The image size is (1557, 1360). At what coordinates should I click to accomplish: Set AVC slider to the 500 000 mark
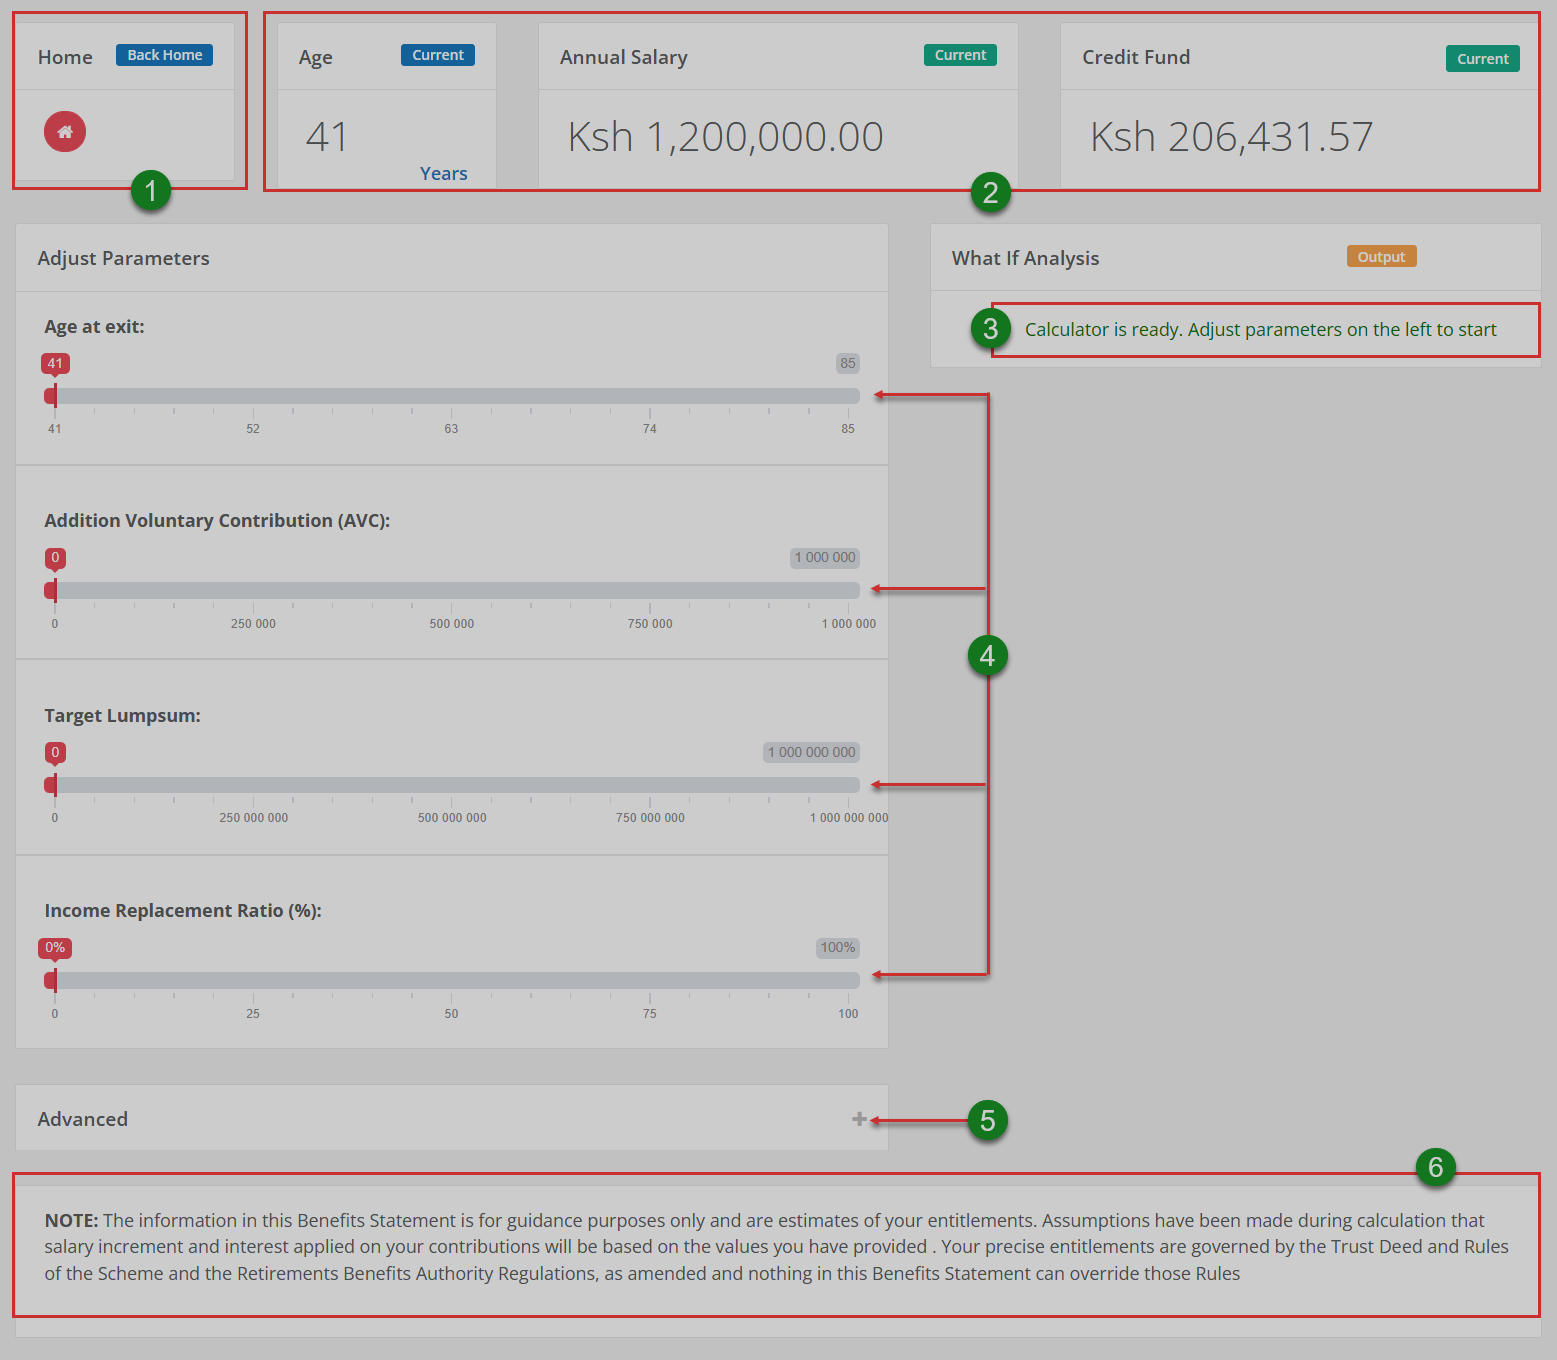451,590
